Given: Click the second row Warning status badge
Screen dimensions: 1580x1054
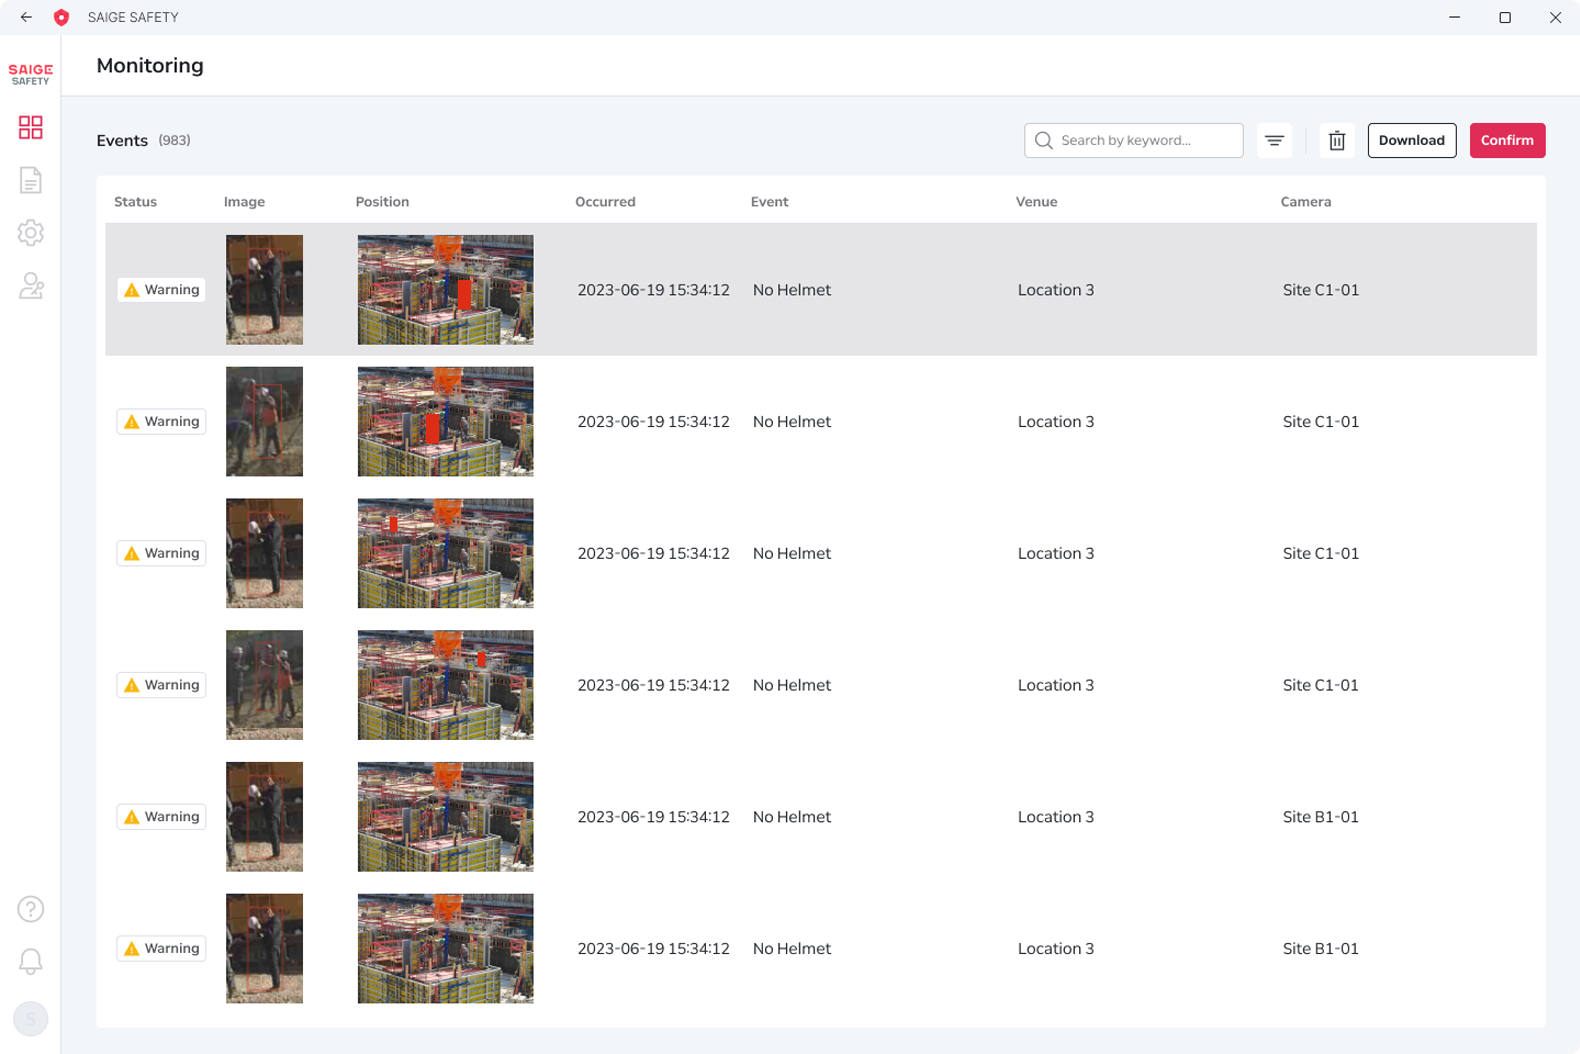Looking at the screenshot, I should [x=161, y=422].
